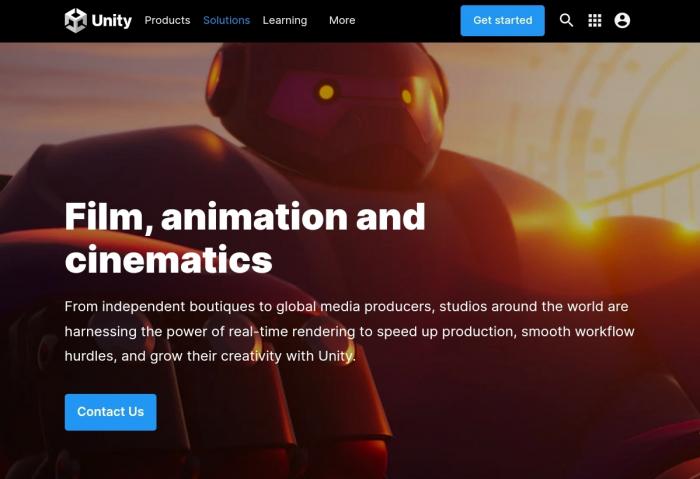Click the Get started button
The width and height of the screenshot is (700, 479).
[x=502, y=21]
